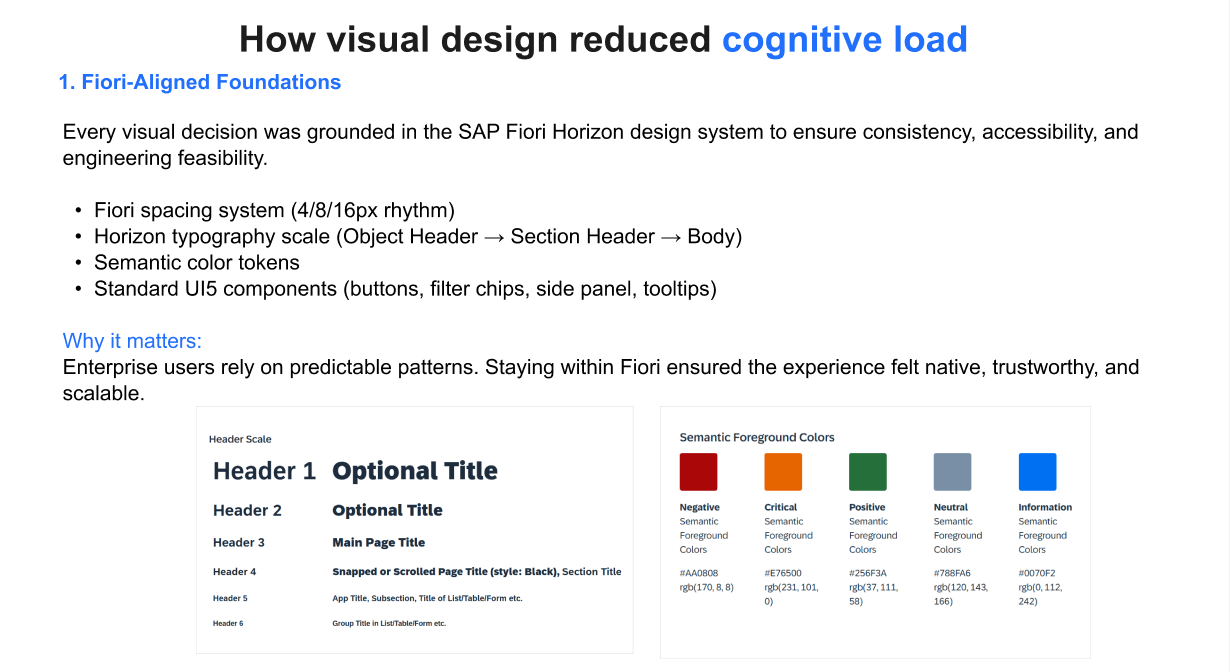Click the 'Semantic color tokens' bullet

(x=197, y=263)
